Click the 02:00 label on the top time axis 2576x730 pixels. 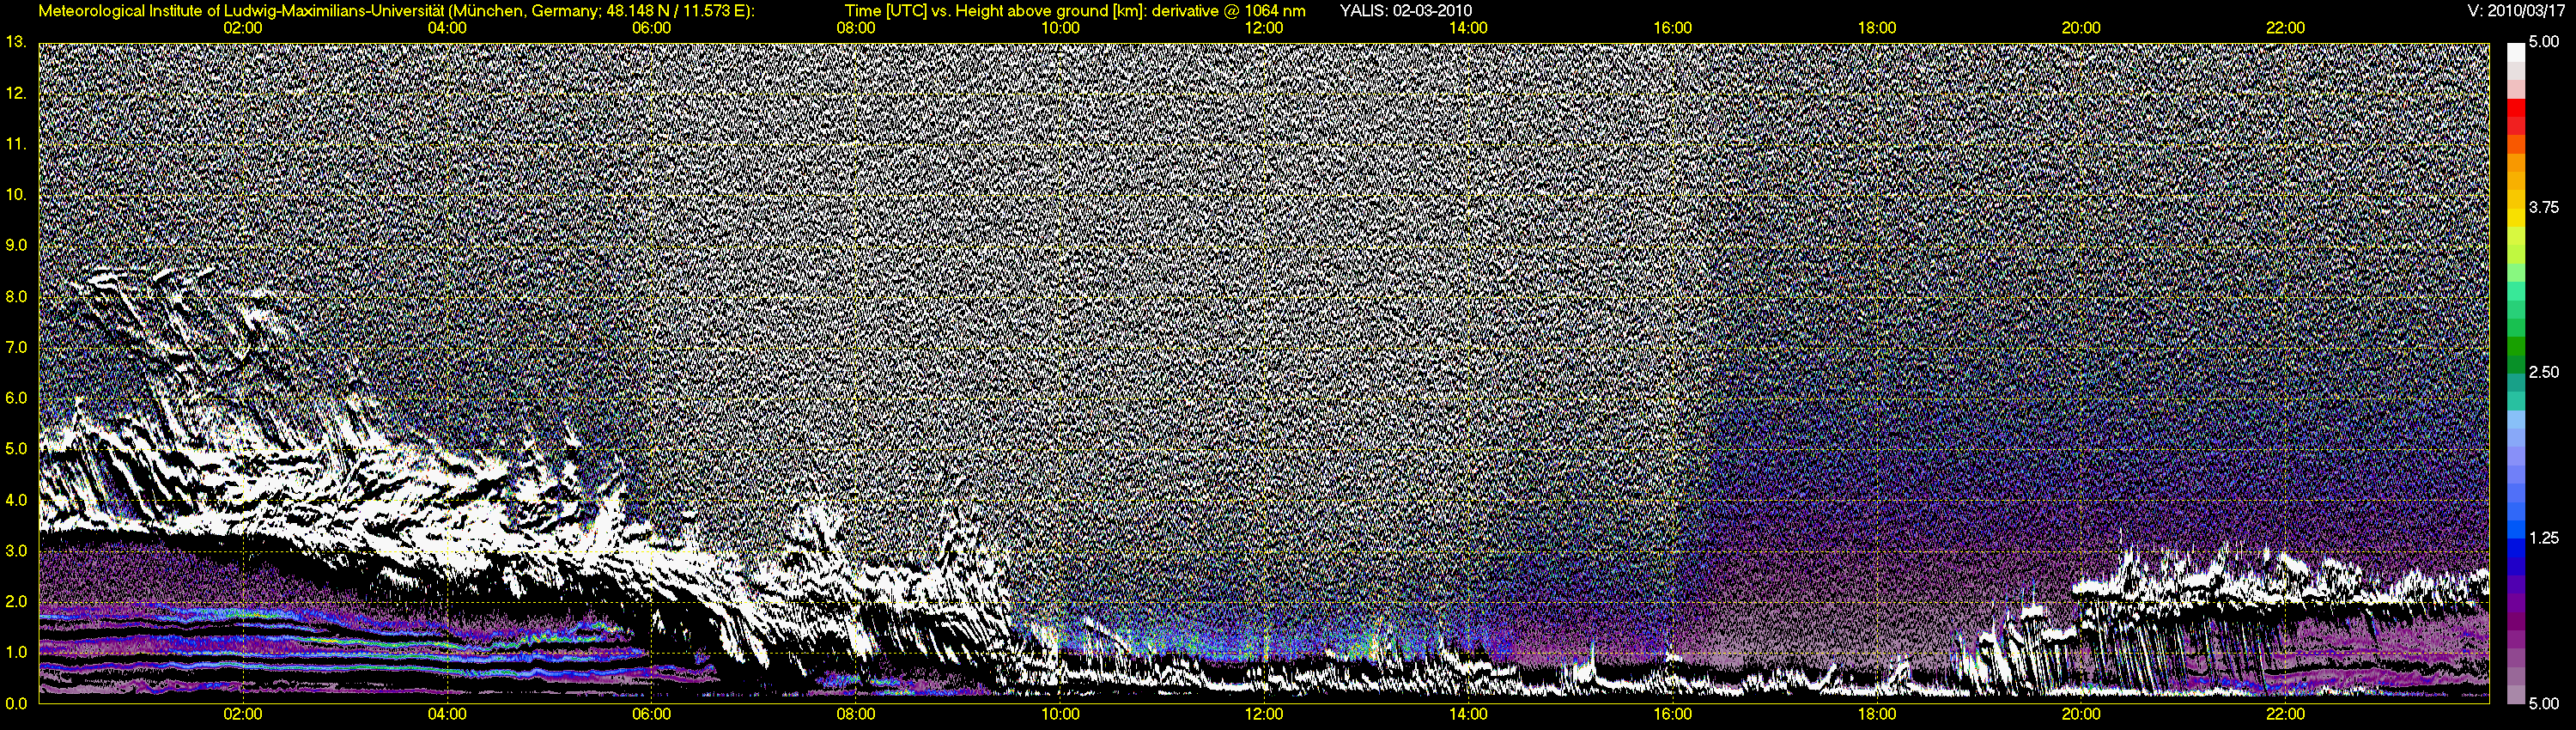coord(243,28)
